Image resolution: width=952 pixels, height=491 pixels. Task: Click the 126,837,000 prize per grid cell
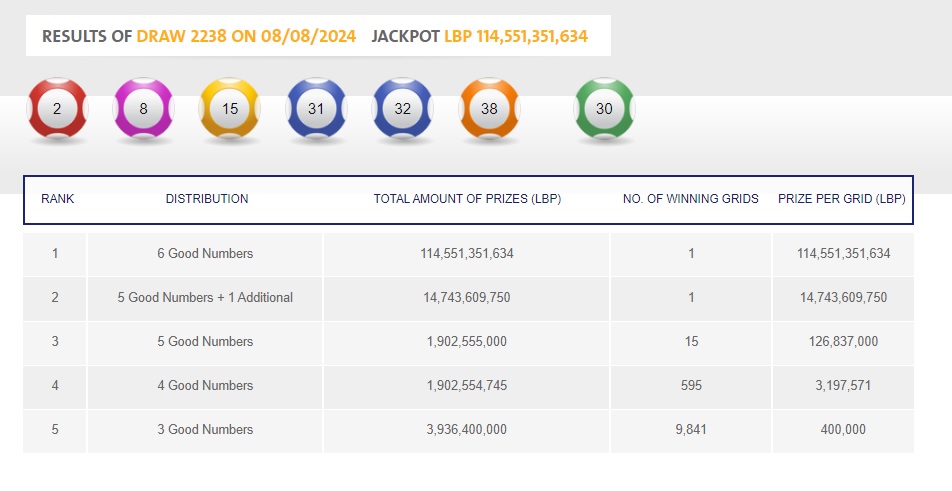(842, 342)
